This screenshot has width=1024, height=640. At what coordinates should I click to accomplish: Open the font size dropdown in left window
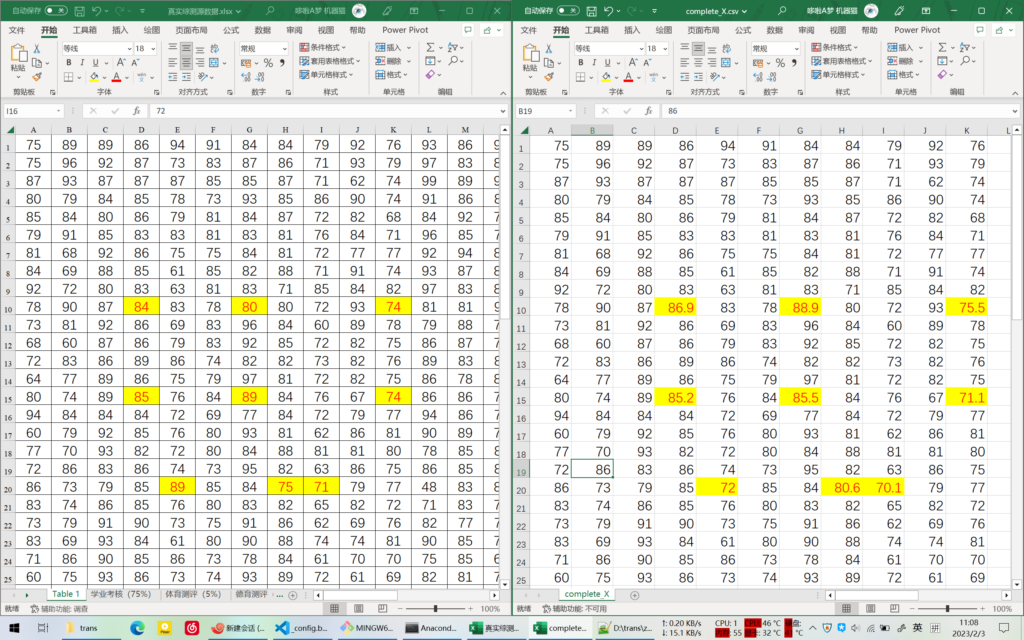[x=153, y=48]
